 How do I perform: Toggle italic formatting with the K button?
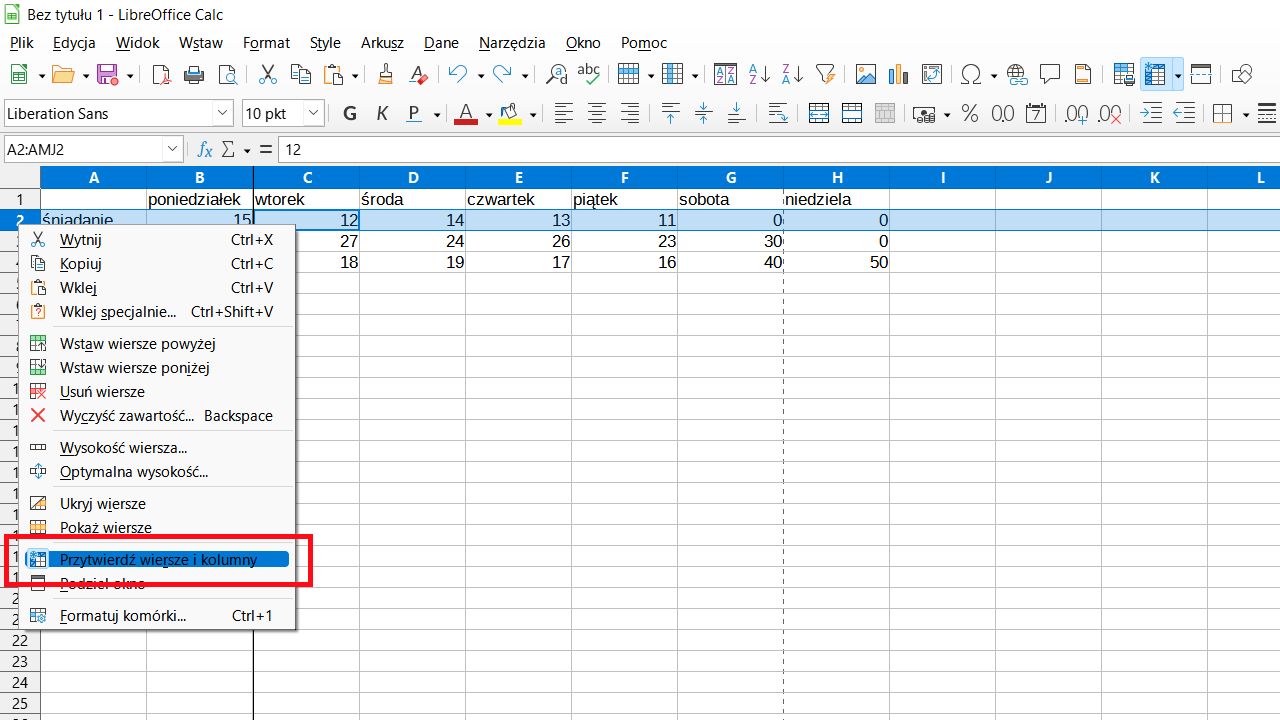[x=381, y=113]
